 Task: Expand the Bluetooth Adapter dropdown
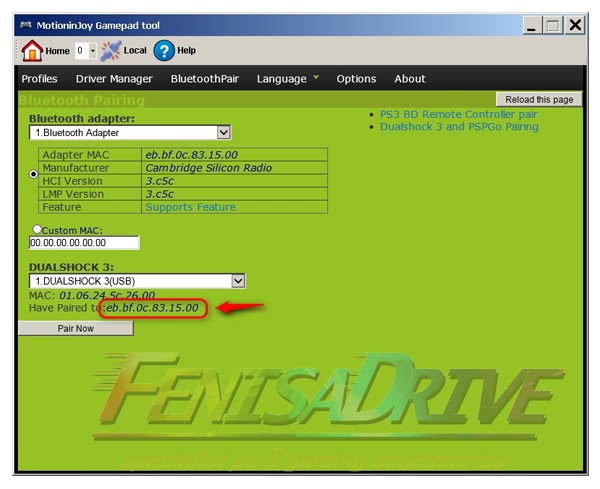[x=223, y=133]
